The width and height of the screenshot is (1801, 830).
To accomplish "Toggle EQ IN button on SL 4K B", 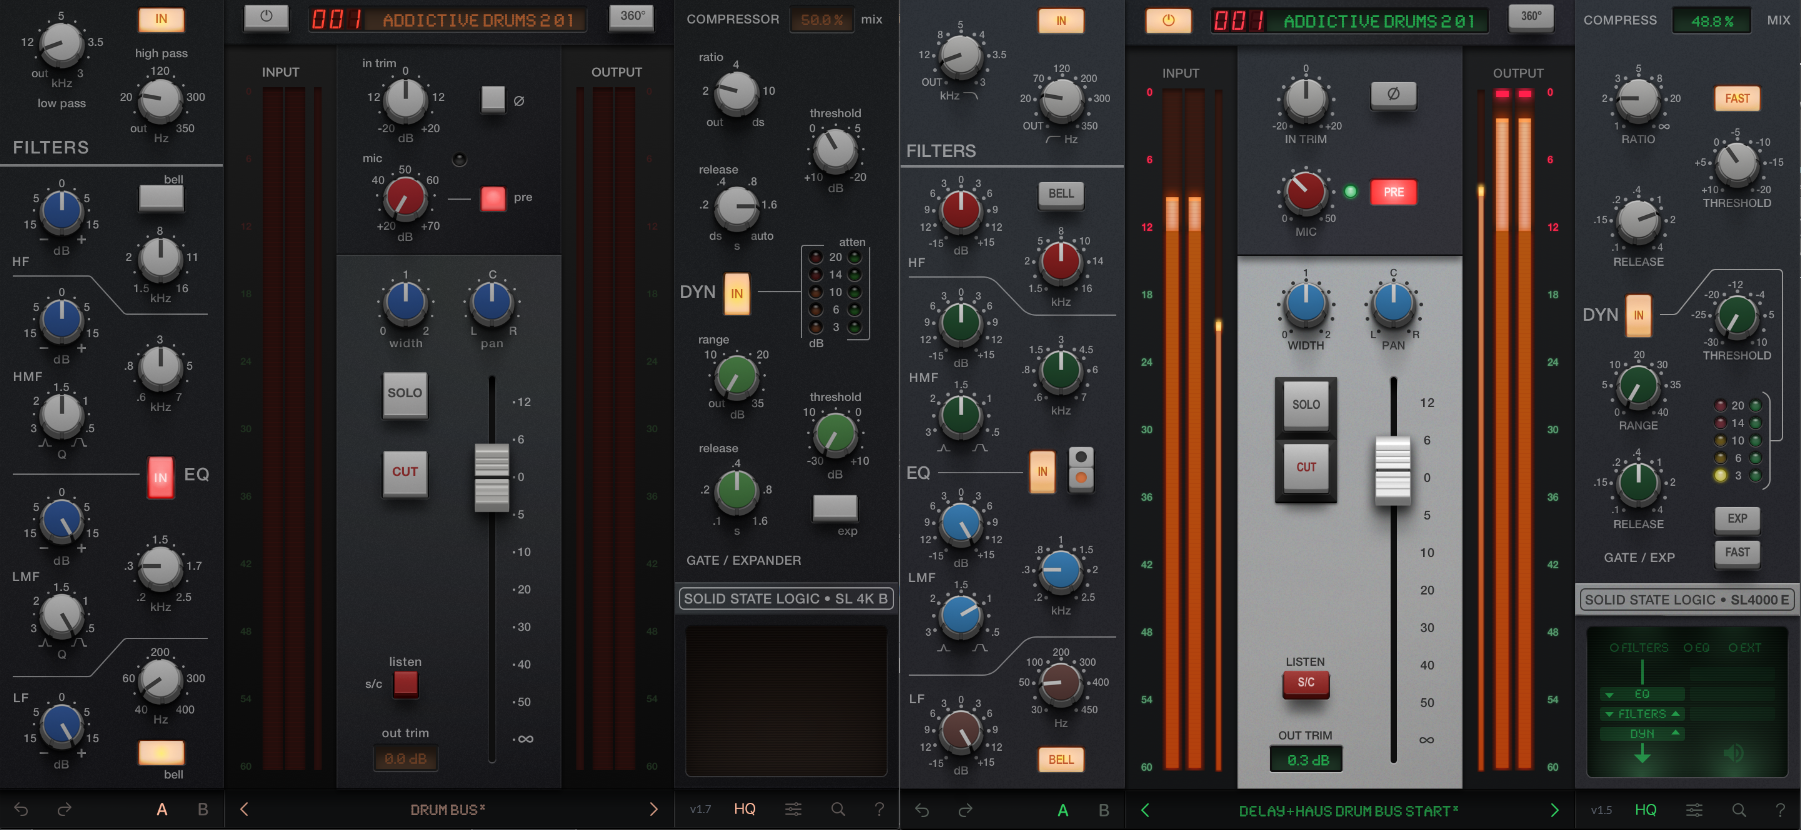I will pyautogui.click(x=160, y=477).
